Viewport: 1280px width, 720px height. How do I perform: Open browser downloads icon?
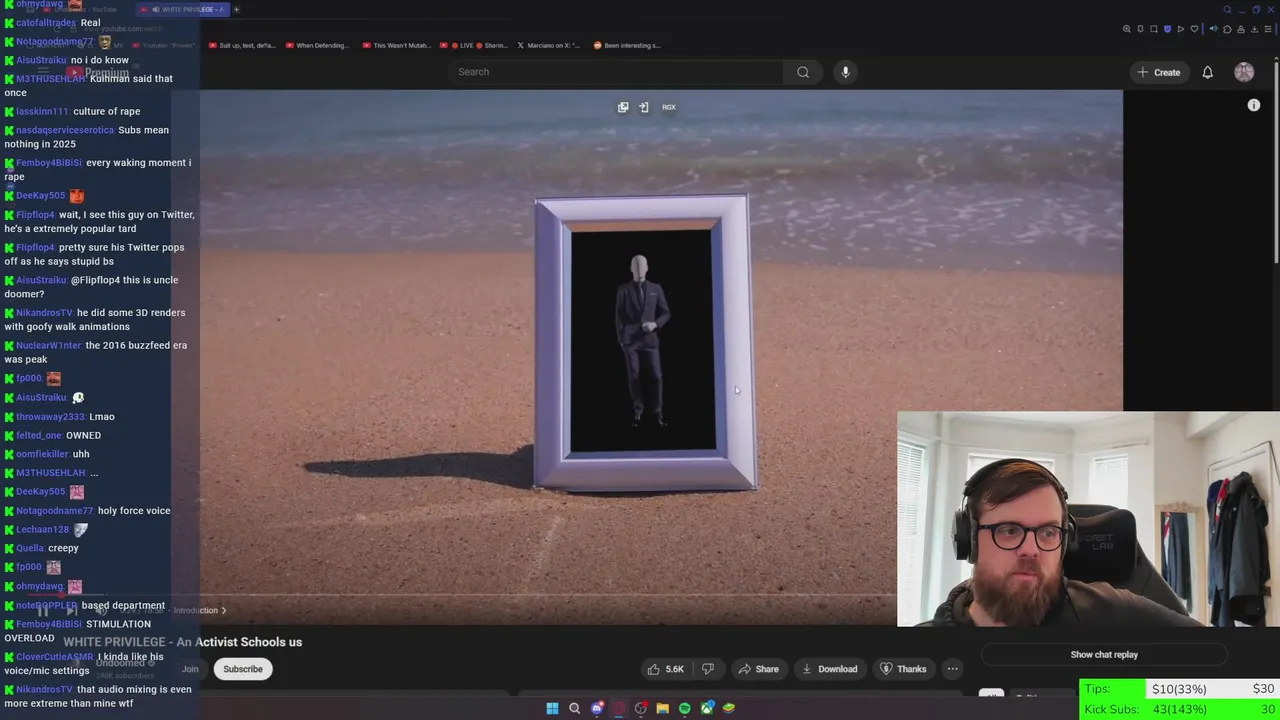pyautogui.click(x=1254, y=29)
